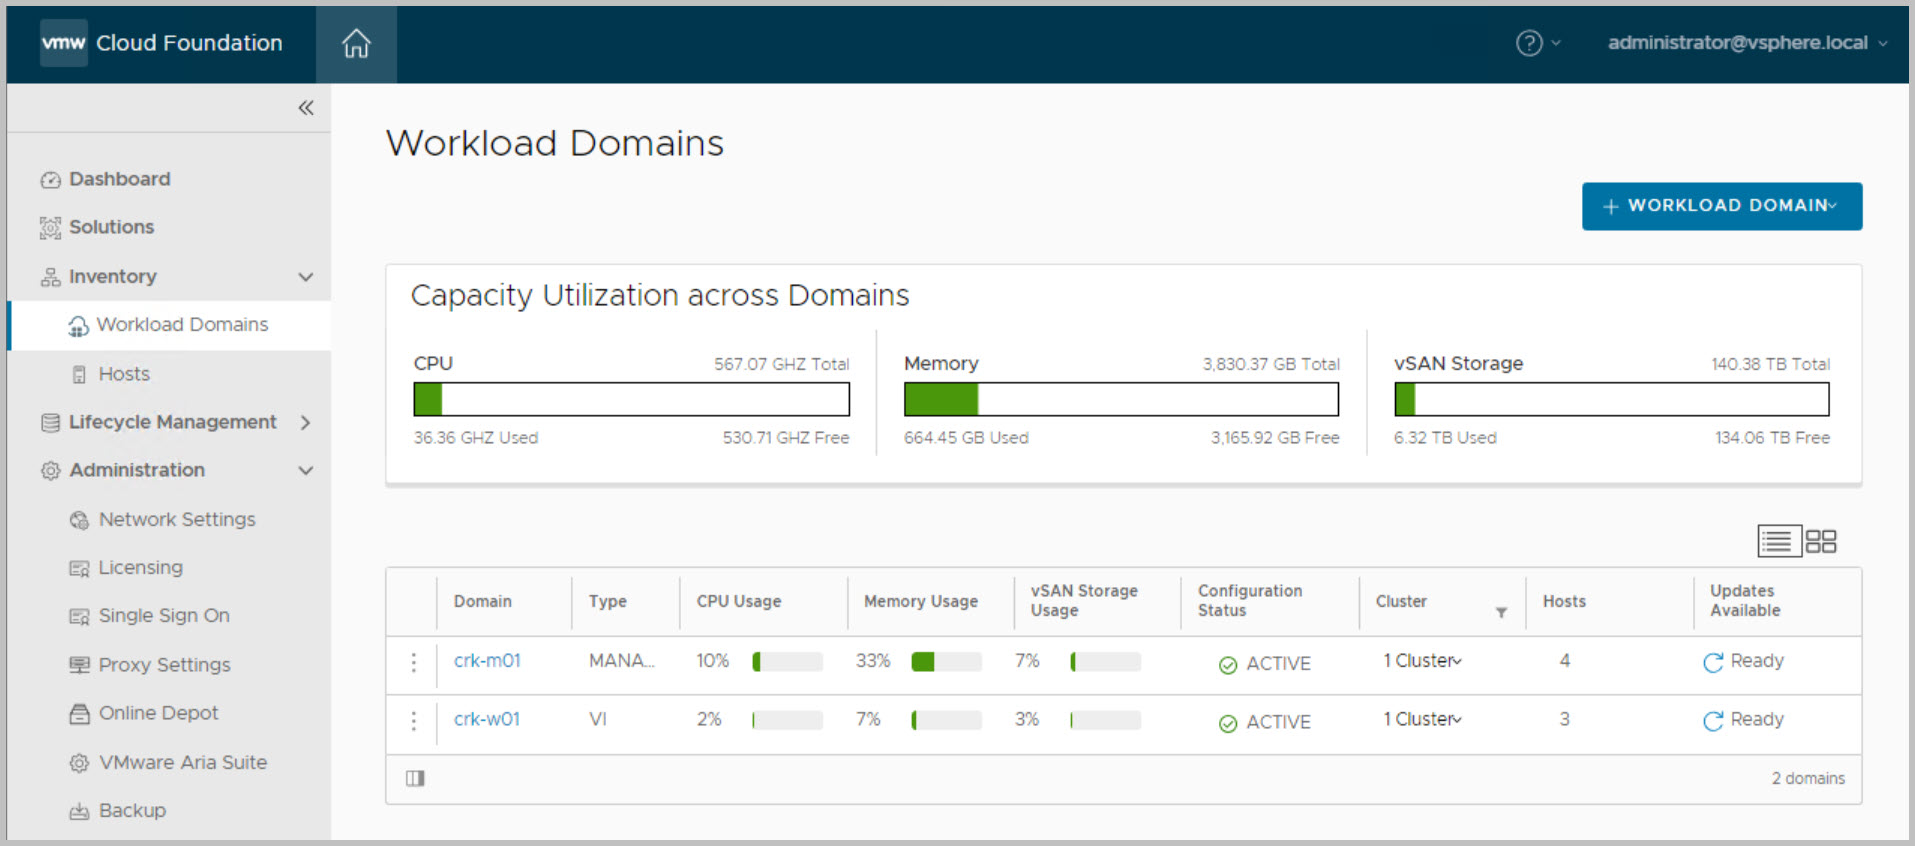Expand the Lifecycle Management section
Screen dimensions: 1915x846
[306, 423]
